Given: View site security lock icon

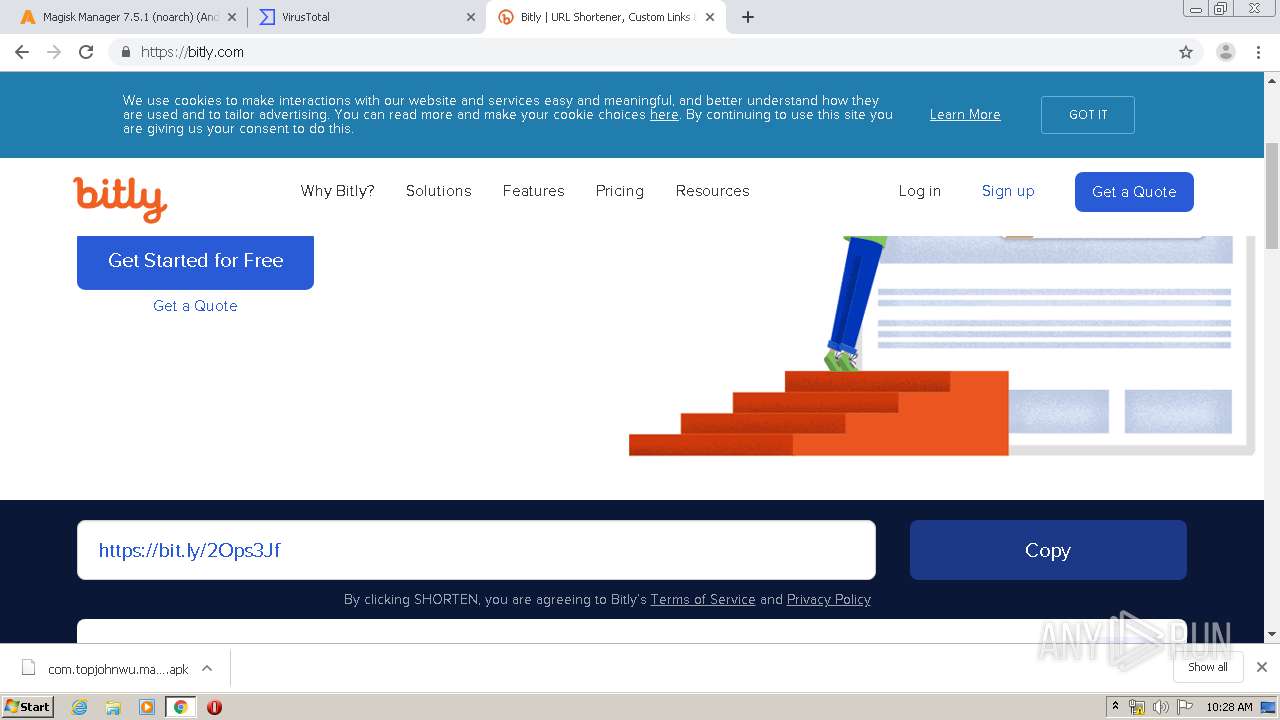Looking at the screenshot, I should pyautogui.click(x=125, y=52).
